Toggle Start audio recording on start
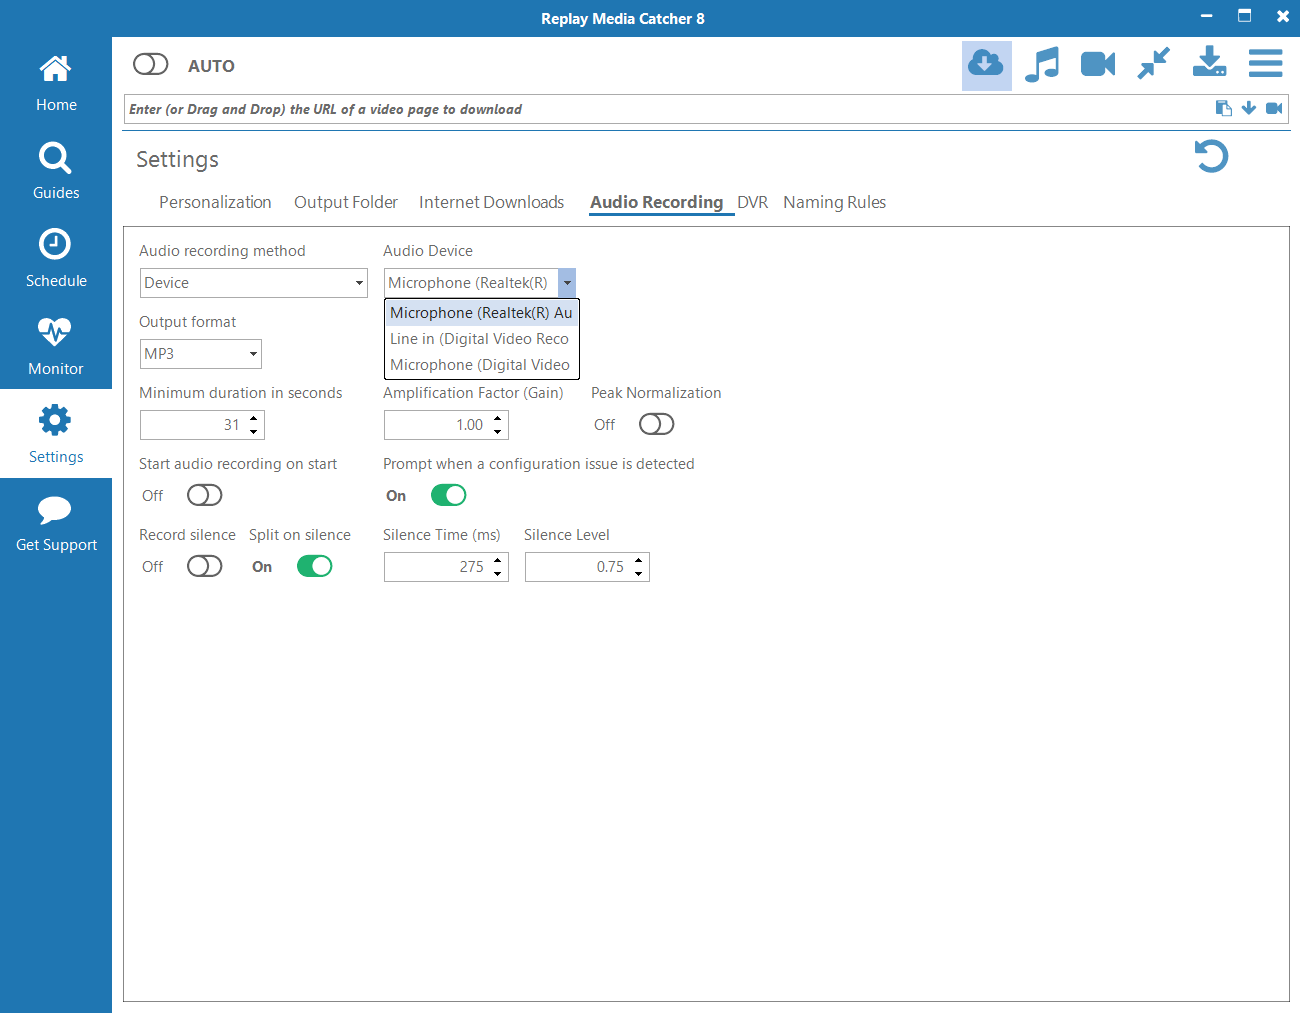This screenshot has width=1300, height=1013. click(205, 495)
